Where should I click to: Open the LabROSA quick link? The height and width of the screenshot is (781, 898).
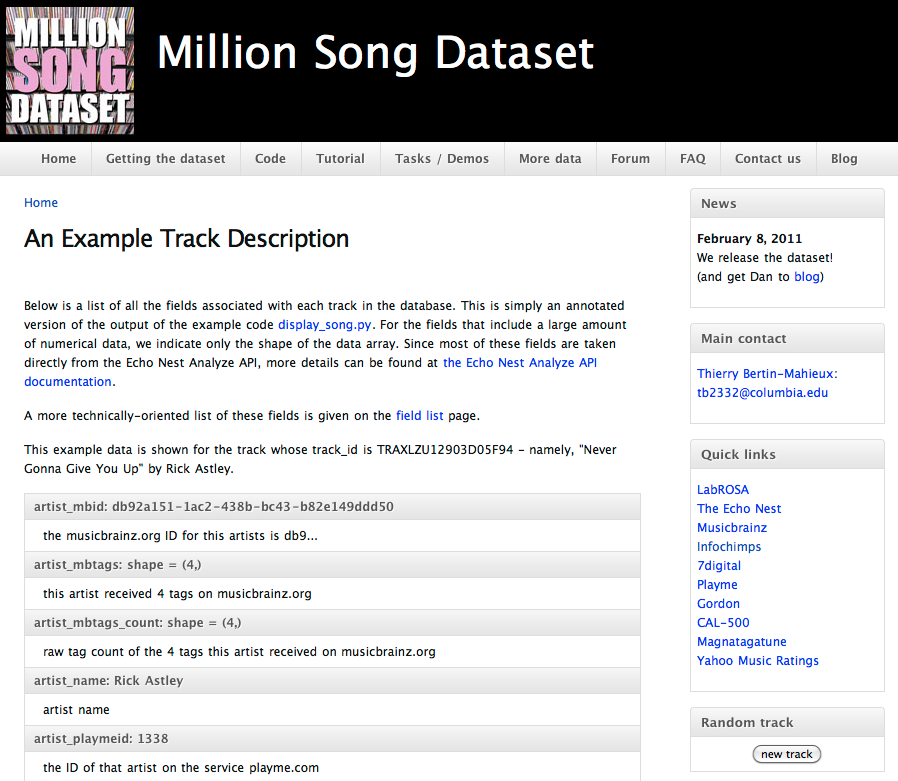(723, 490)
